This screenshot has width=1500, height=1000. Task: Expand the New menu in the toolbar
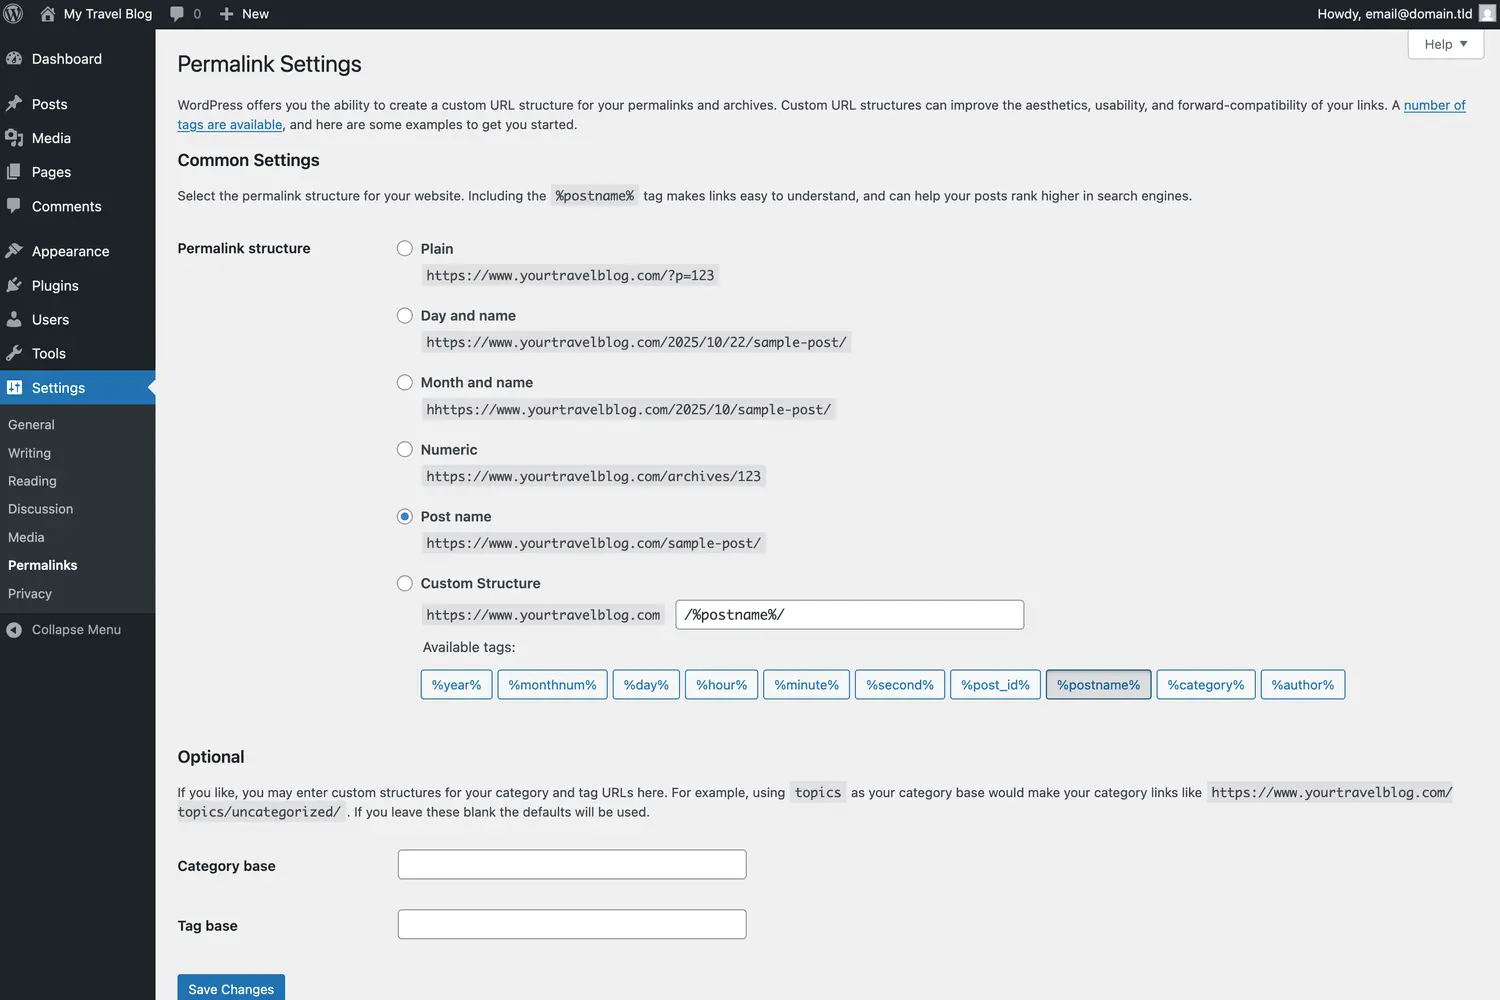click(x=243, y=14)
